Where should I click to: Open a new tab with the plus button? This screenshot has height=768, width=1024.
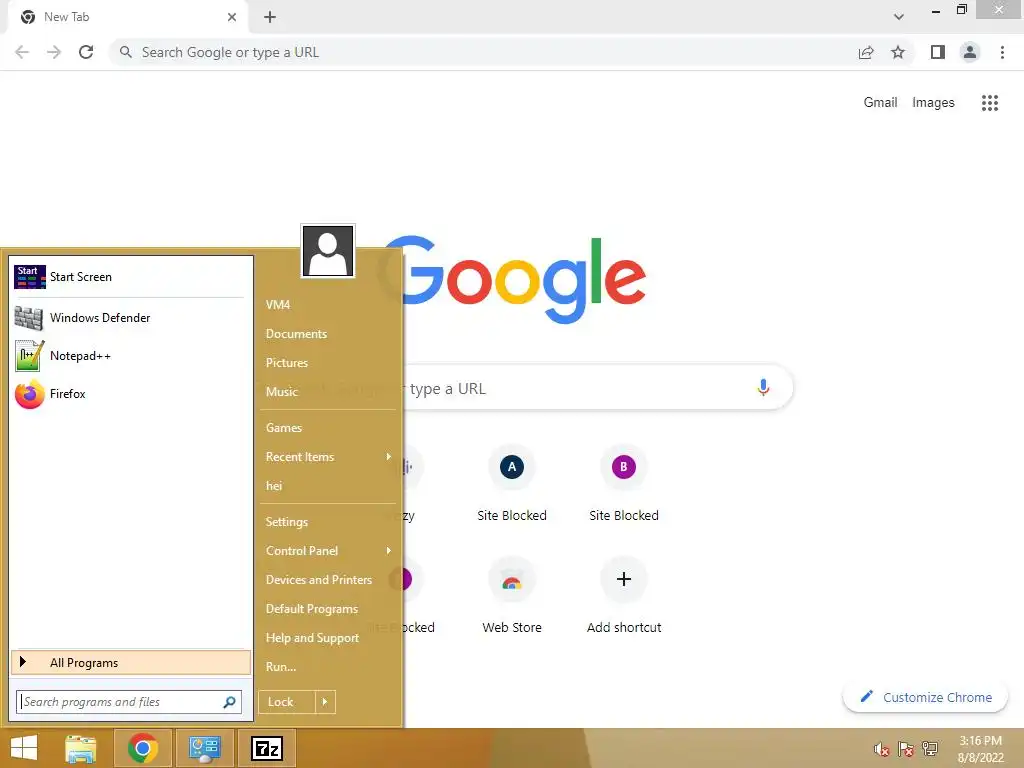pyautogui.click(x=270, y=17)
